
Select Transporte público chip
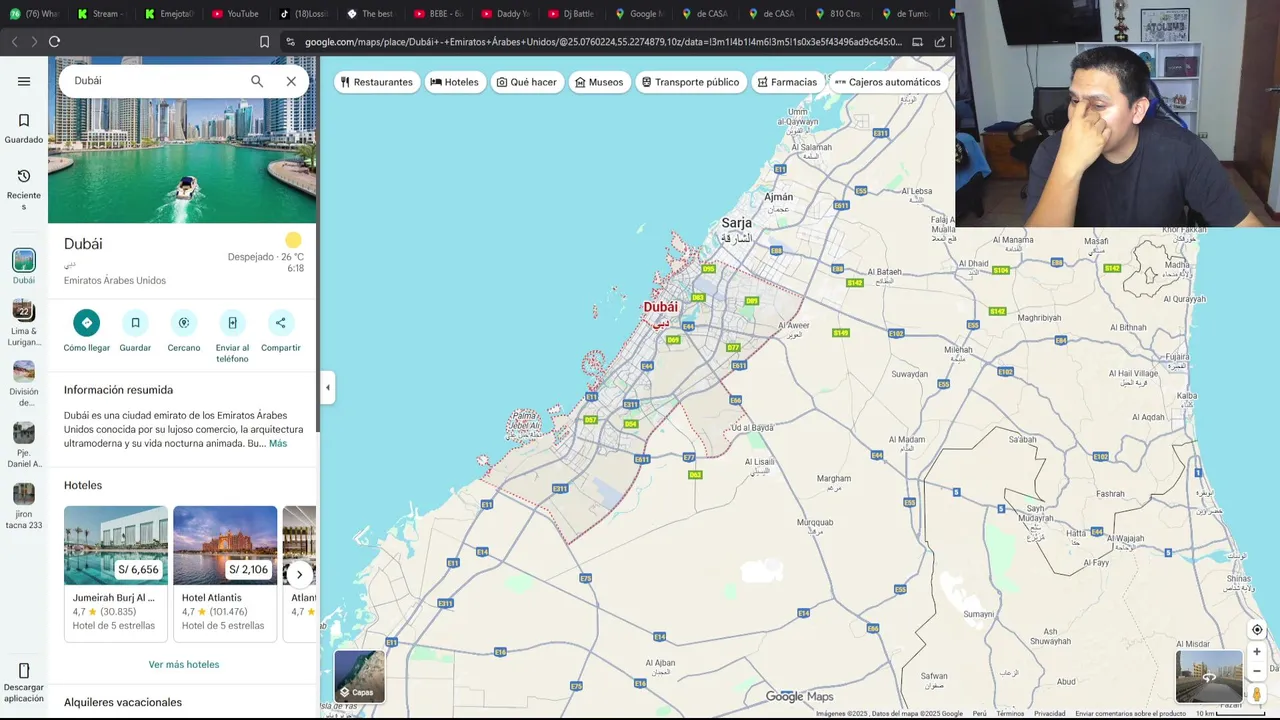click(x=690, y=82)
